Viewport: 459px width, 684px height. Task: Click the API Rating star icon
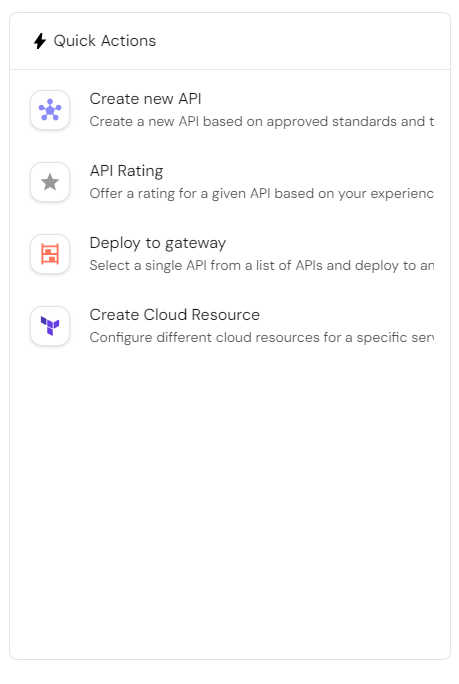point(50,182)
